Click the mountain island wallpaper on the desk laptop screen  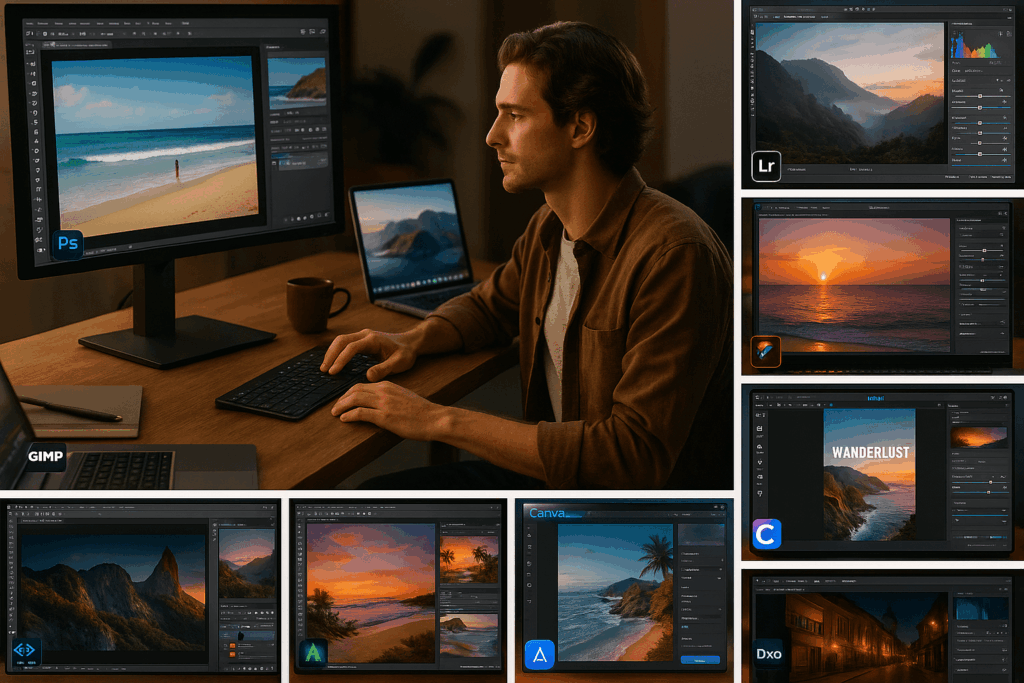pos(411,238)
